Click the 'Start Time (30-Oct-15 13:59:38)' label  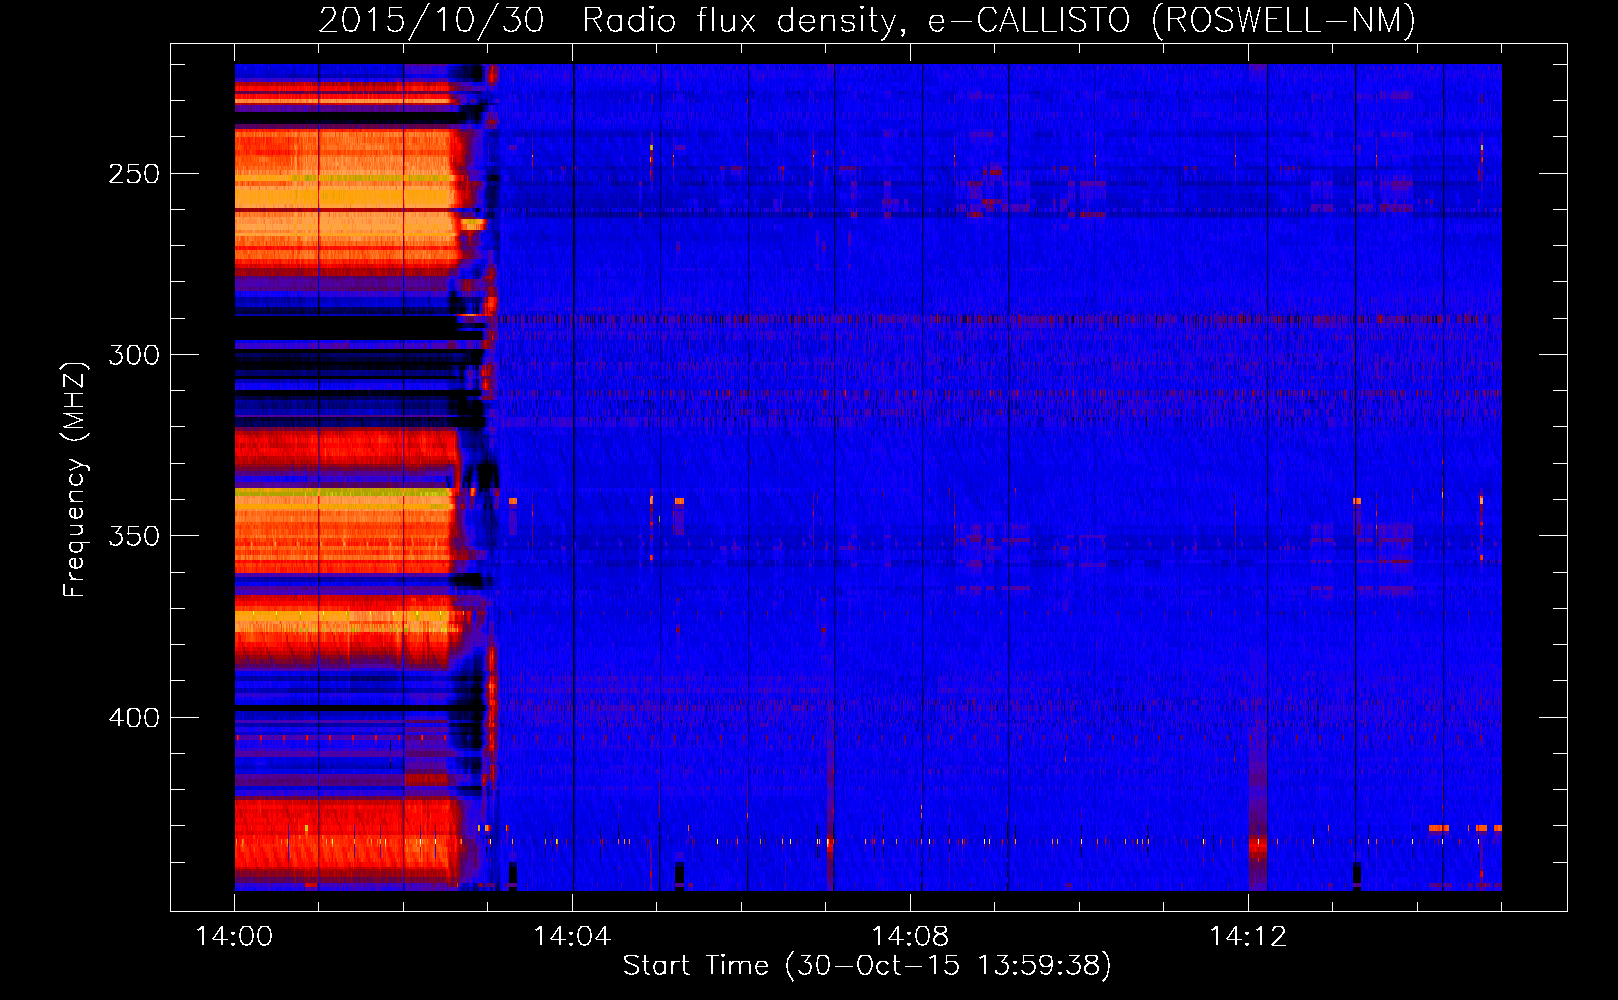(x=867, y=966)
